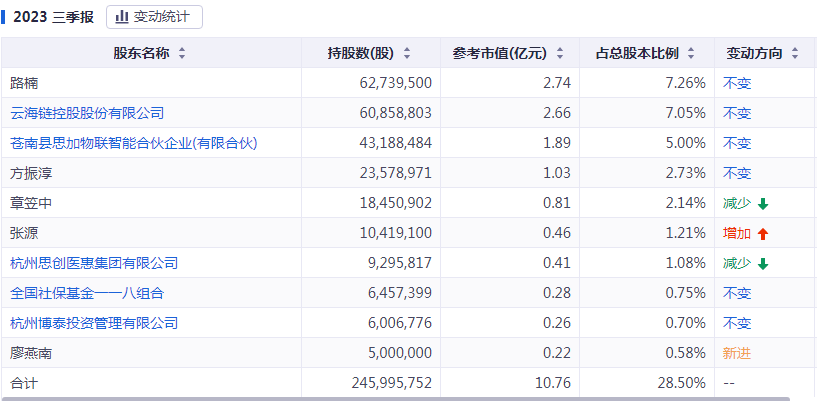Sort by 参考市值(亿元) column arrows
The height and width of the screenshot is (401, 817).
[559, 54]
